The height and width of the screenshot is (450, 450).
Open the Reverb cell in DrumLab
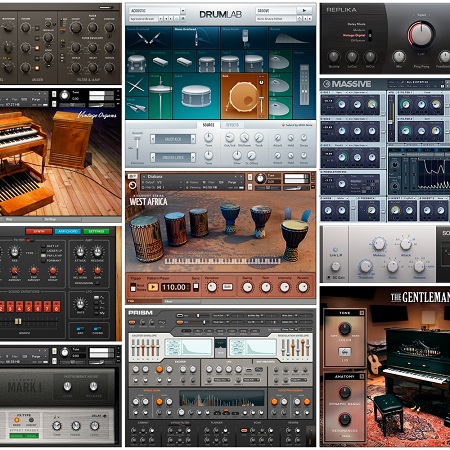292,38
